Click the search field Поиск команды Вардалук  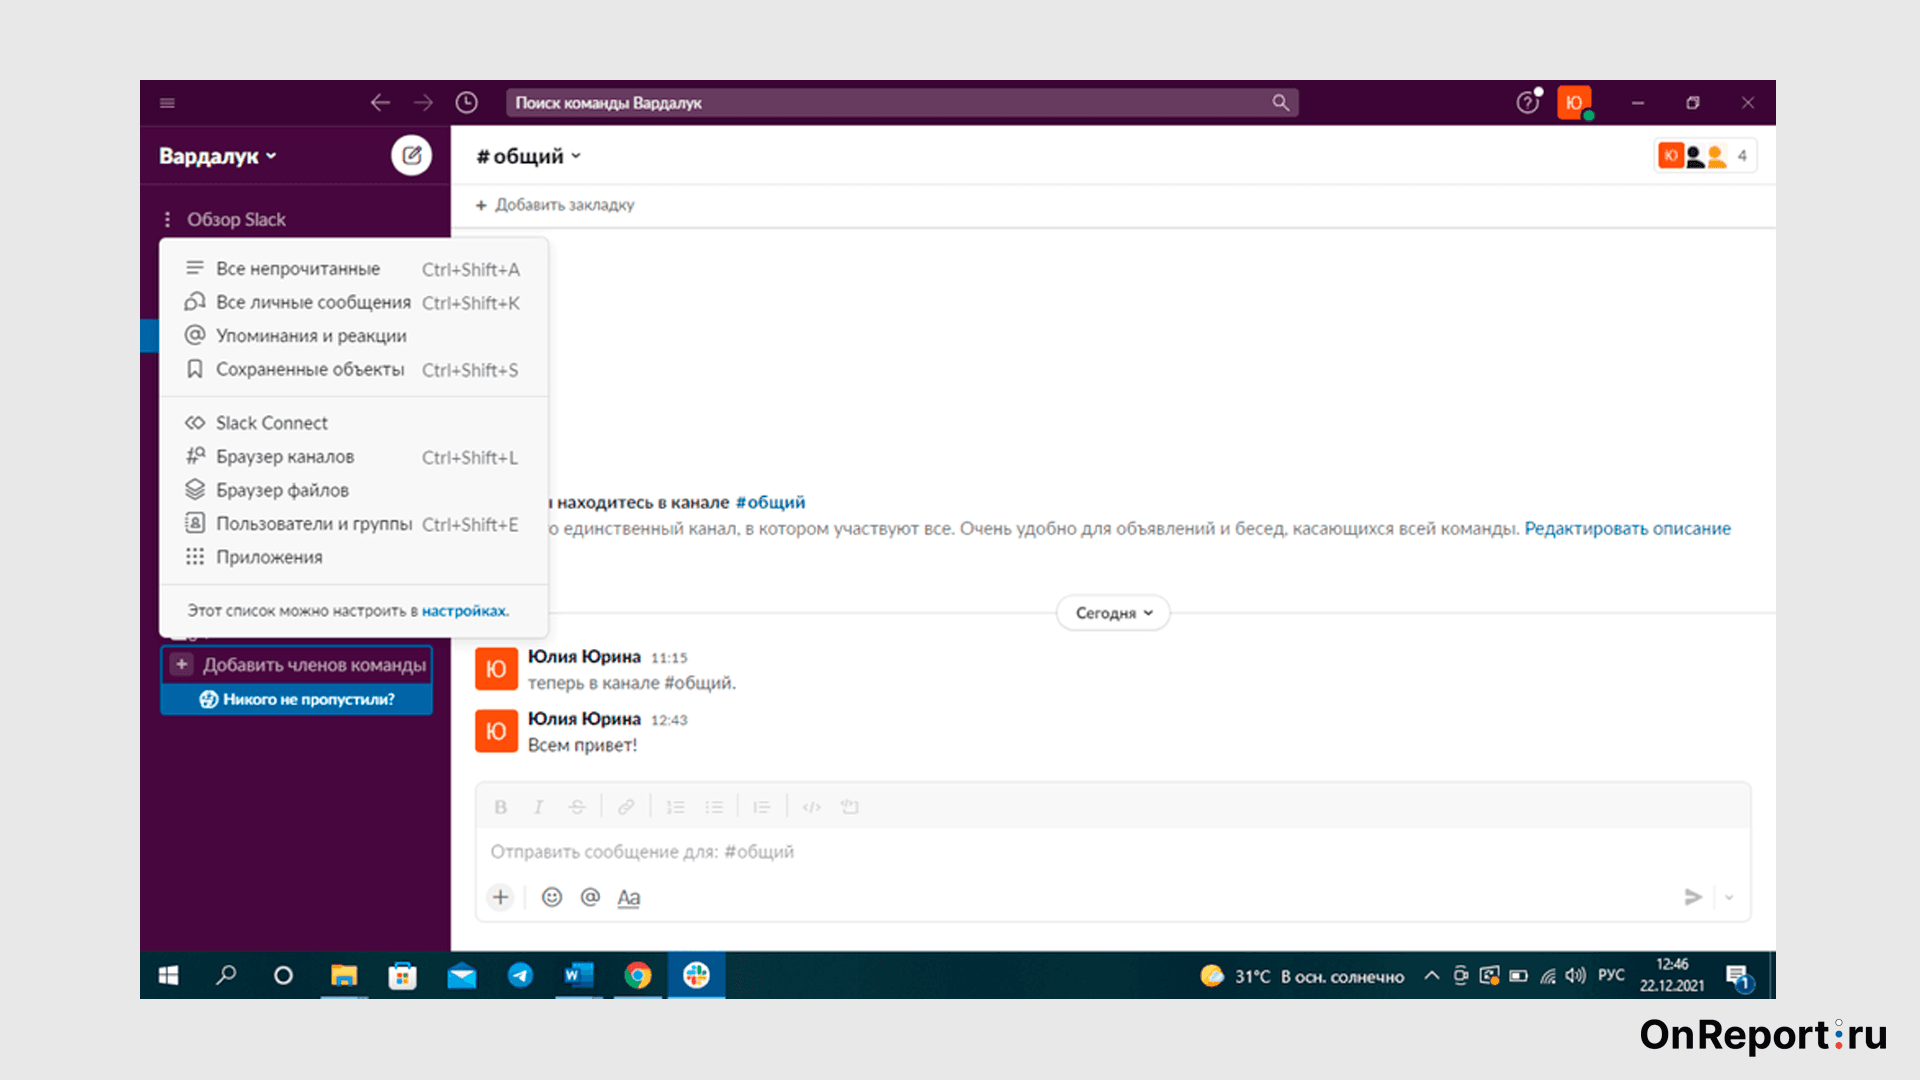tap(901, 103)
